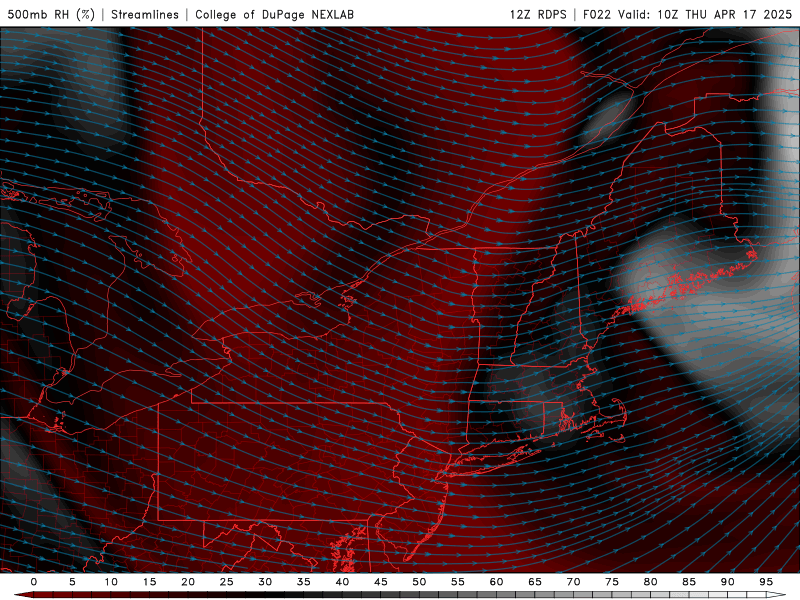Click the colorbar label "50"
This screenshot has width=800, height=600.
419,582
